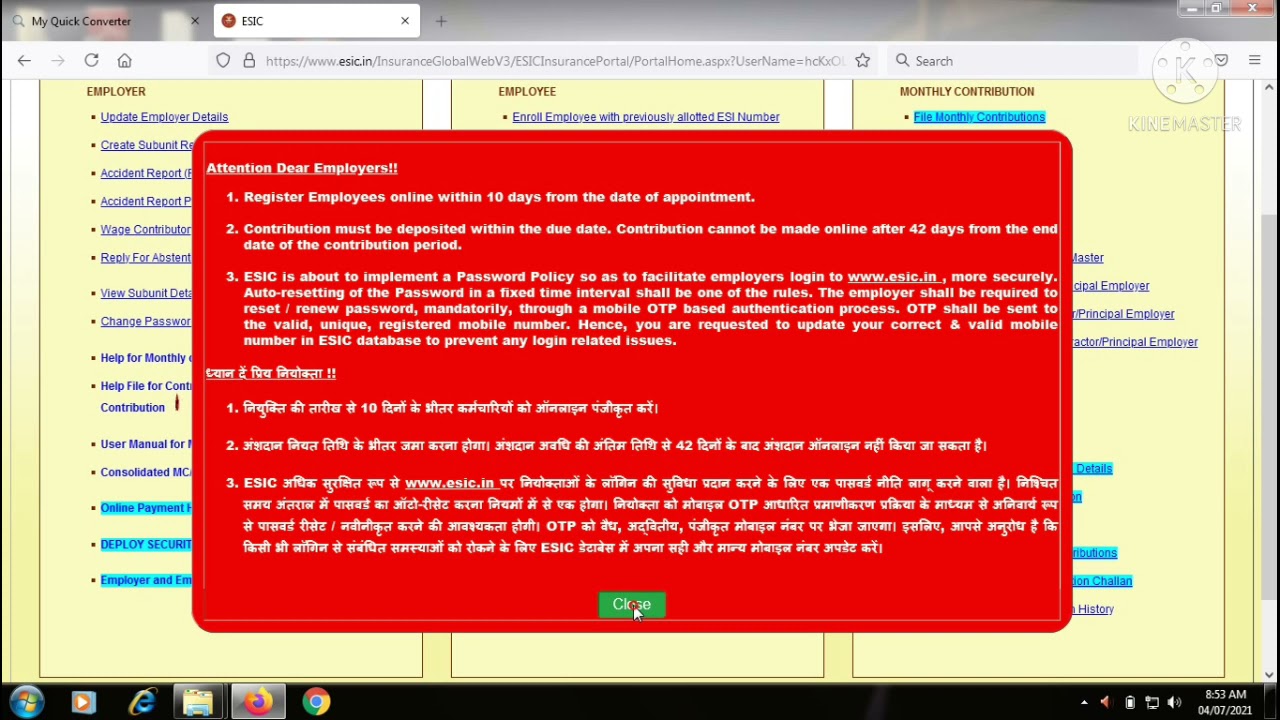Click the browser forward arrow

tap(58, 61)
